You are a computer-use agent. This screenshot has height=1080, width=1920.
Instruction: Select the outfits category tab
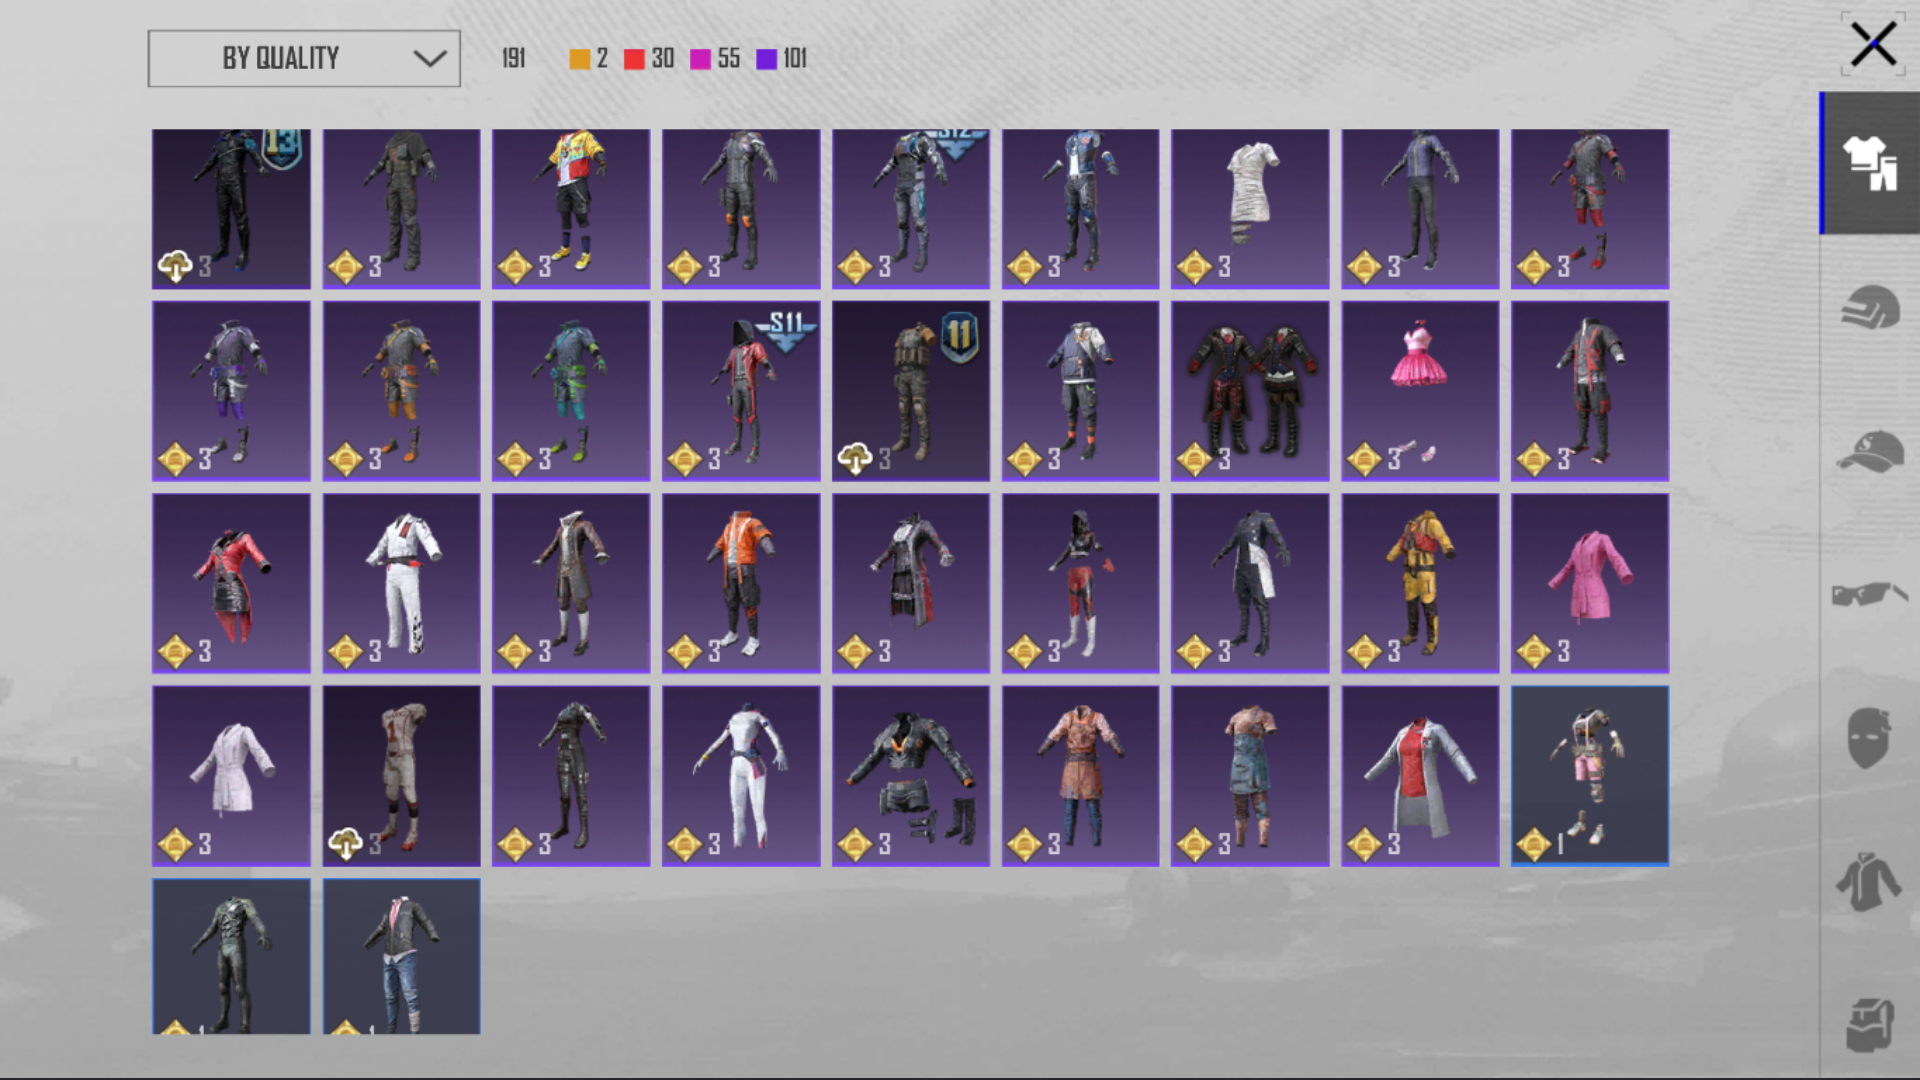pos(1870,163)
